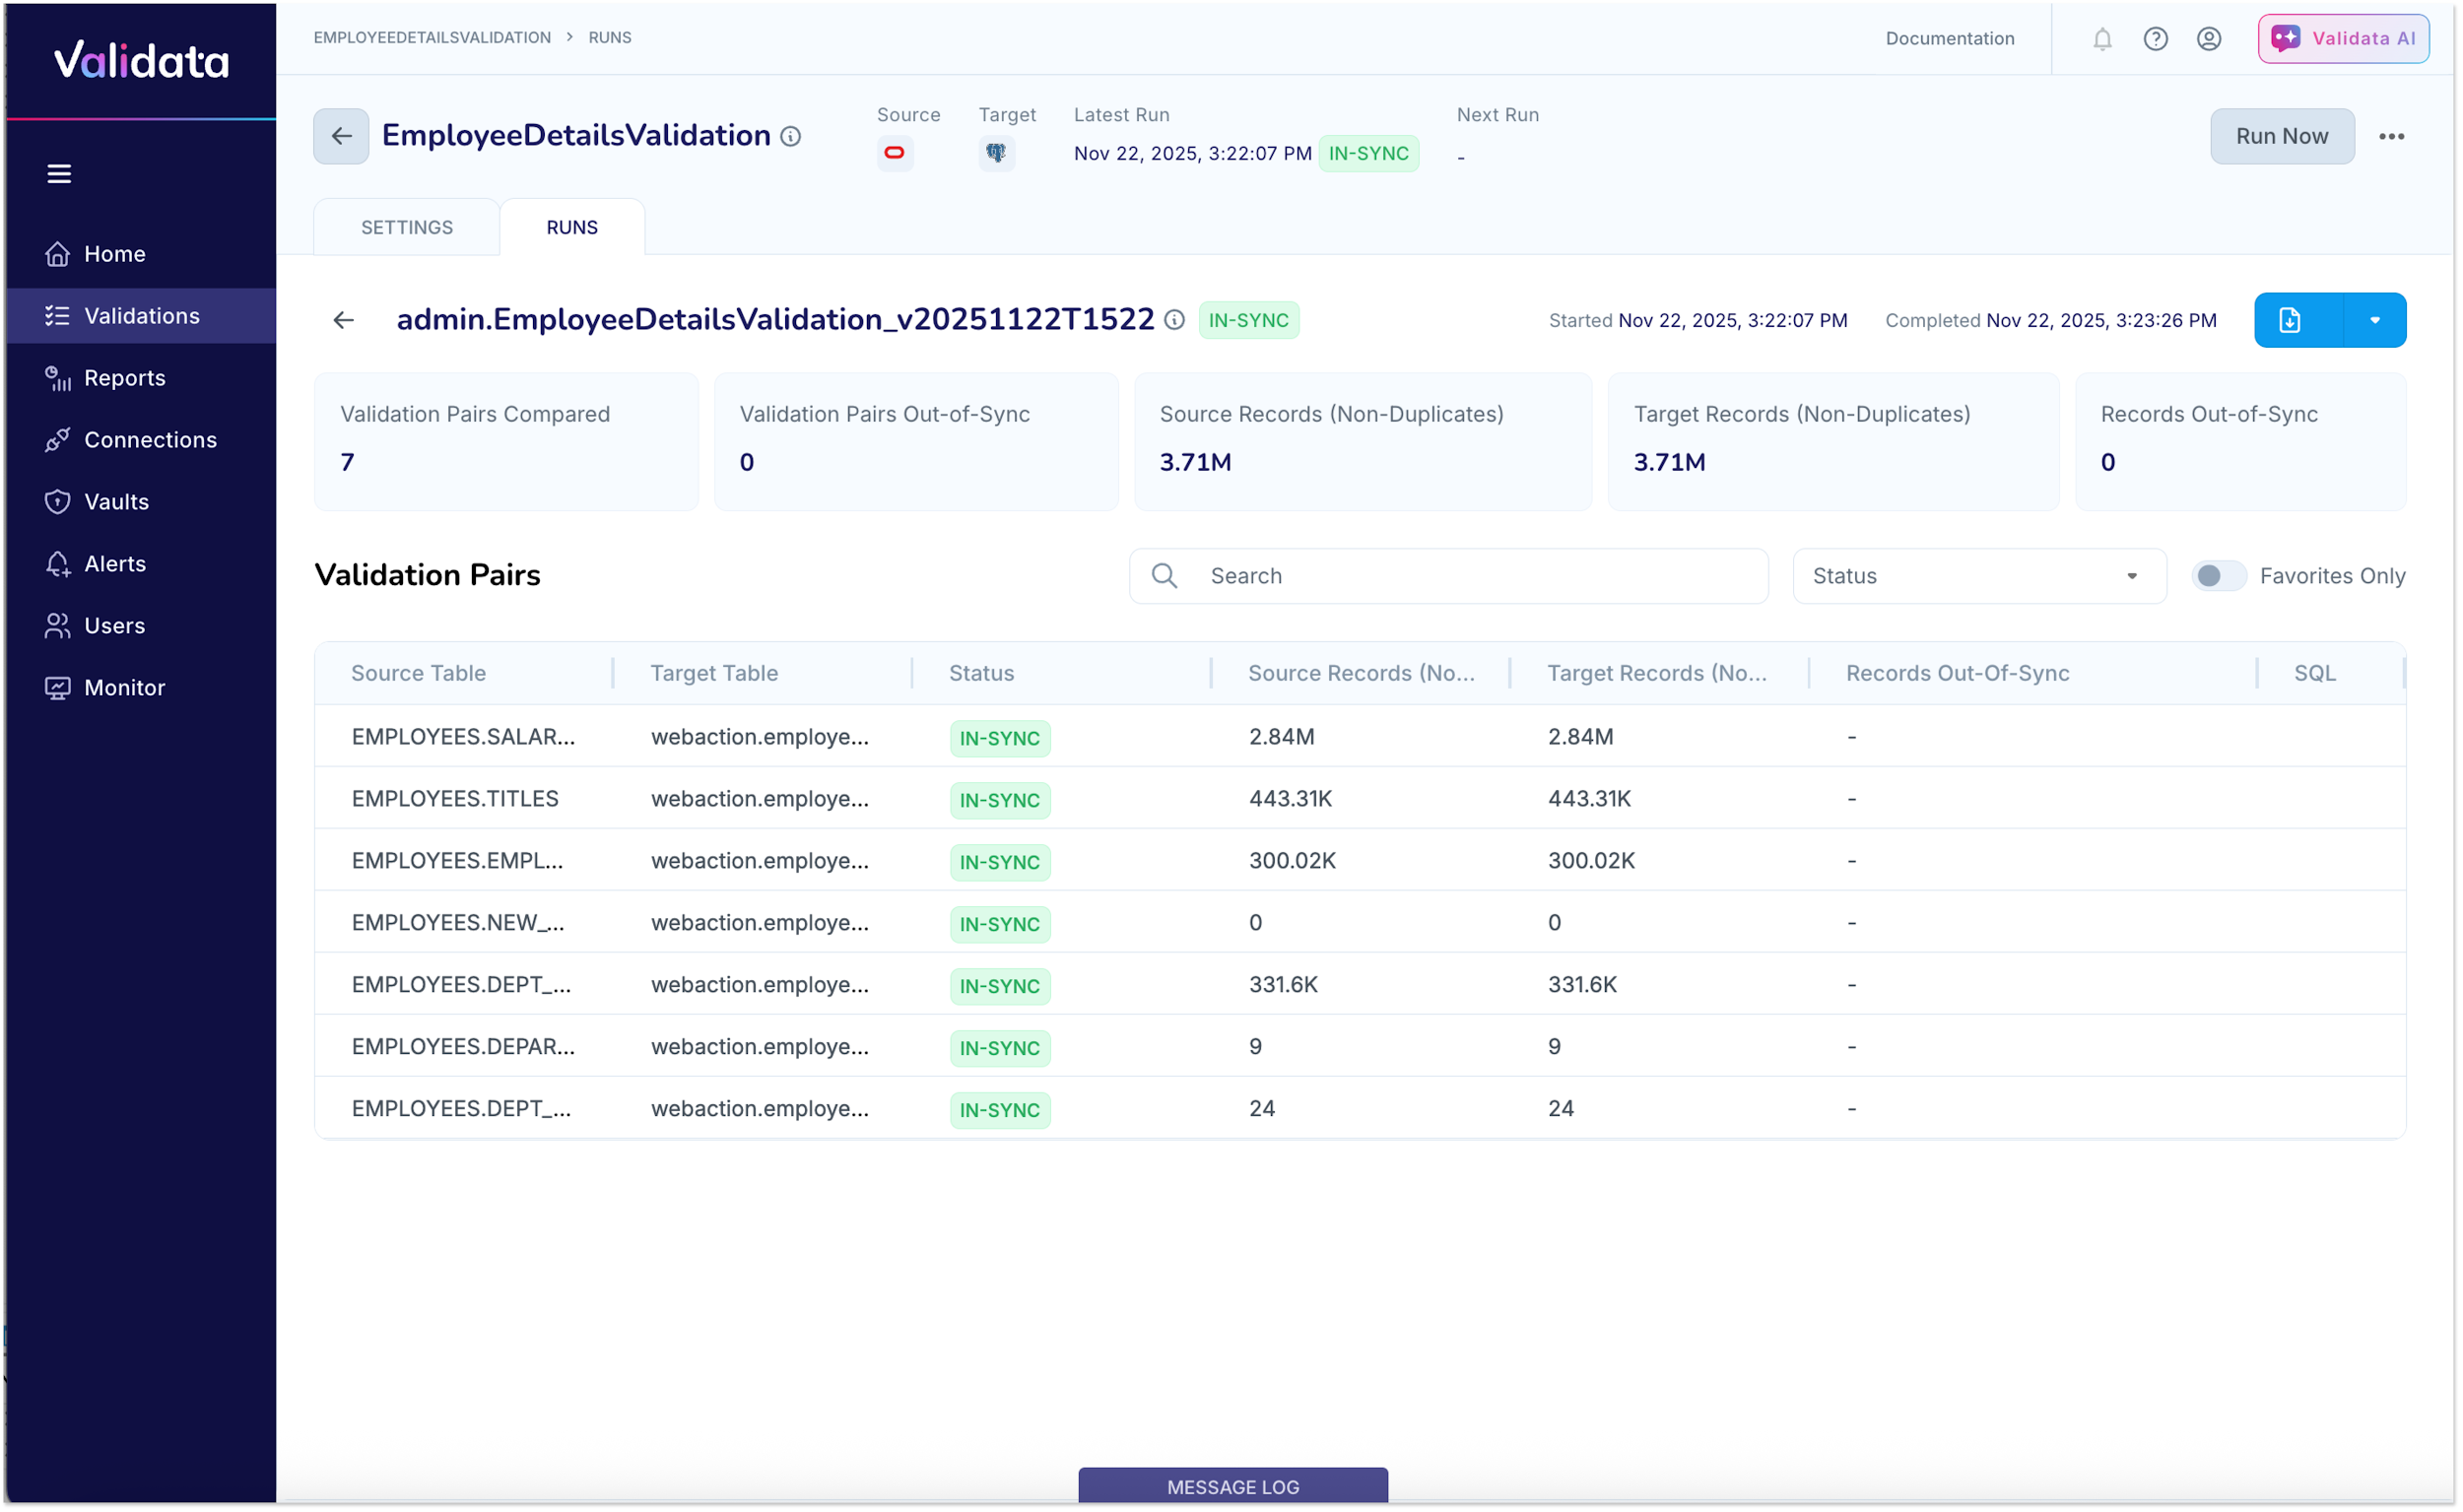Open the Status filter dropdown
2463x1512 pixels.
(x=1978, y=576)
